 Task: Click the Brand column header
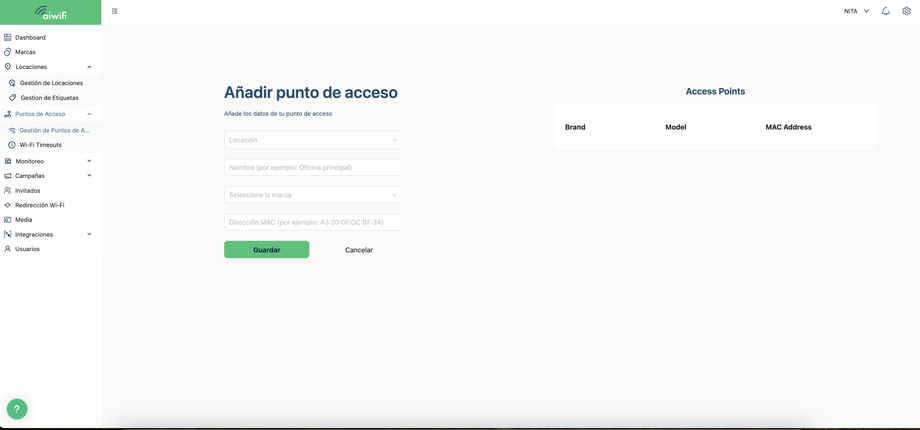coord(575,127)
